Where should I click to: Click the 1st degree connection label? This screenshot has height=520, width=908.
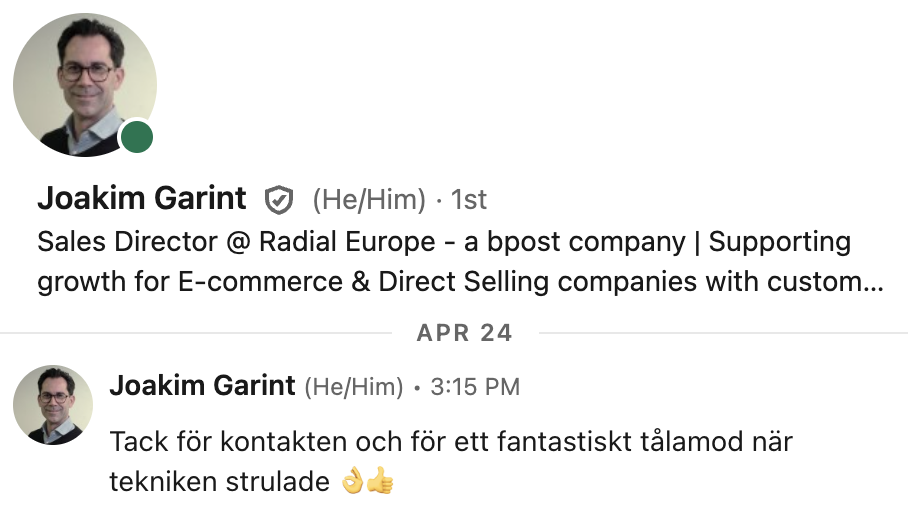[x=469, y=200]
